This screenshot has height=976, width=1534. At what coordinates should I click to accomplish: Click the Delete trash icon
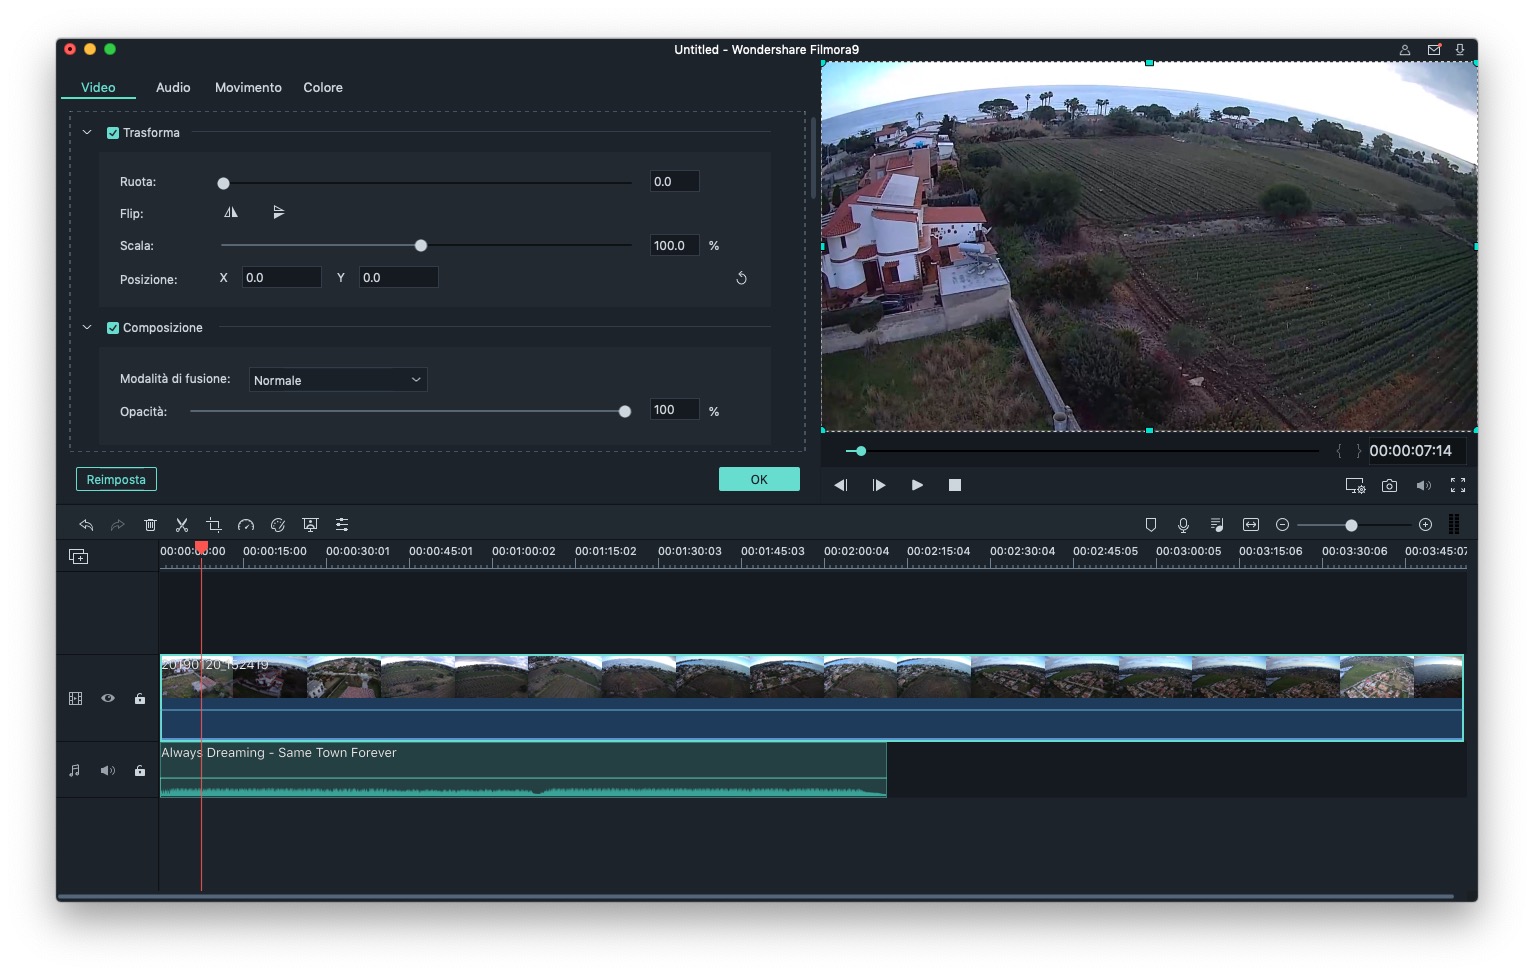point(150,524)
